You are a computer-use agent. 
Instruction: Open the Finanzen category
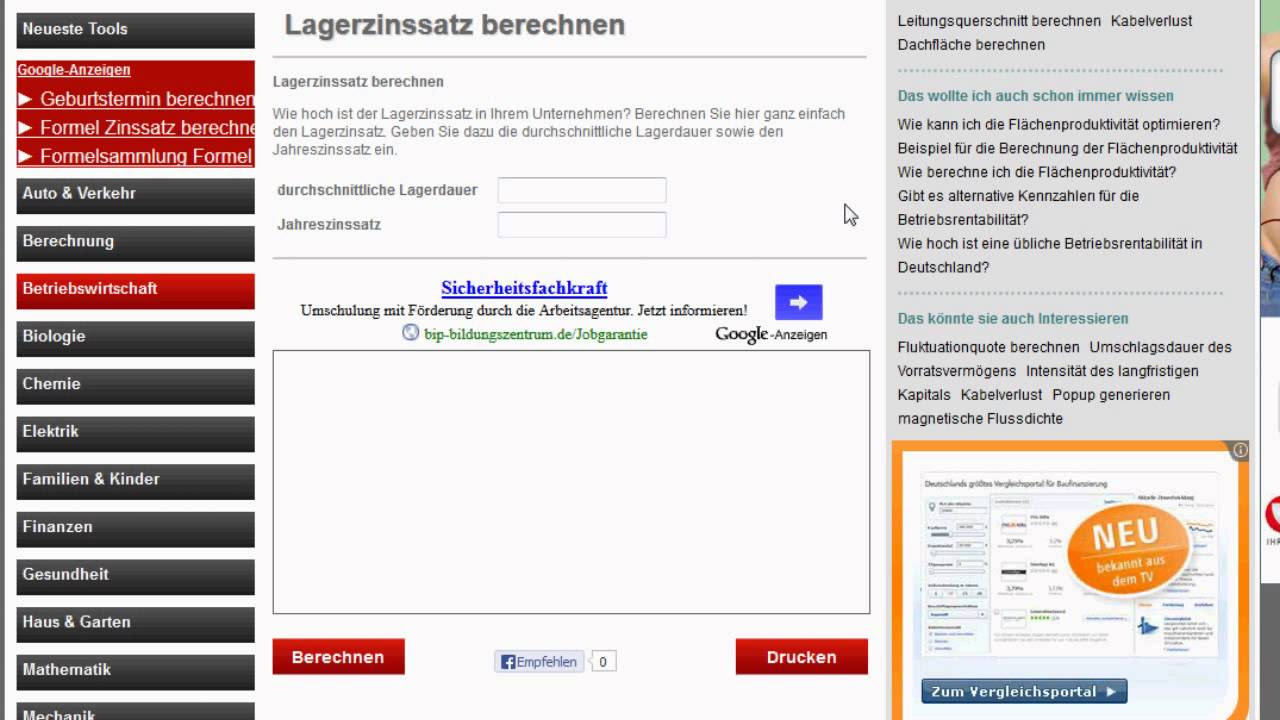pyautogui.click(x=136, y=528)
